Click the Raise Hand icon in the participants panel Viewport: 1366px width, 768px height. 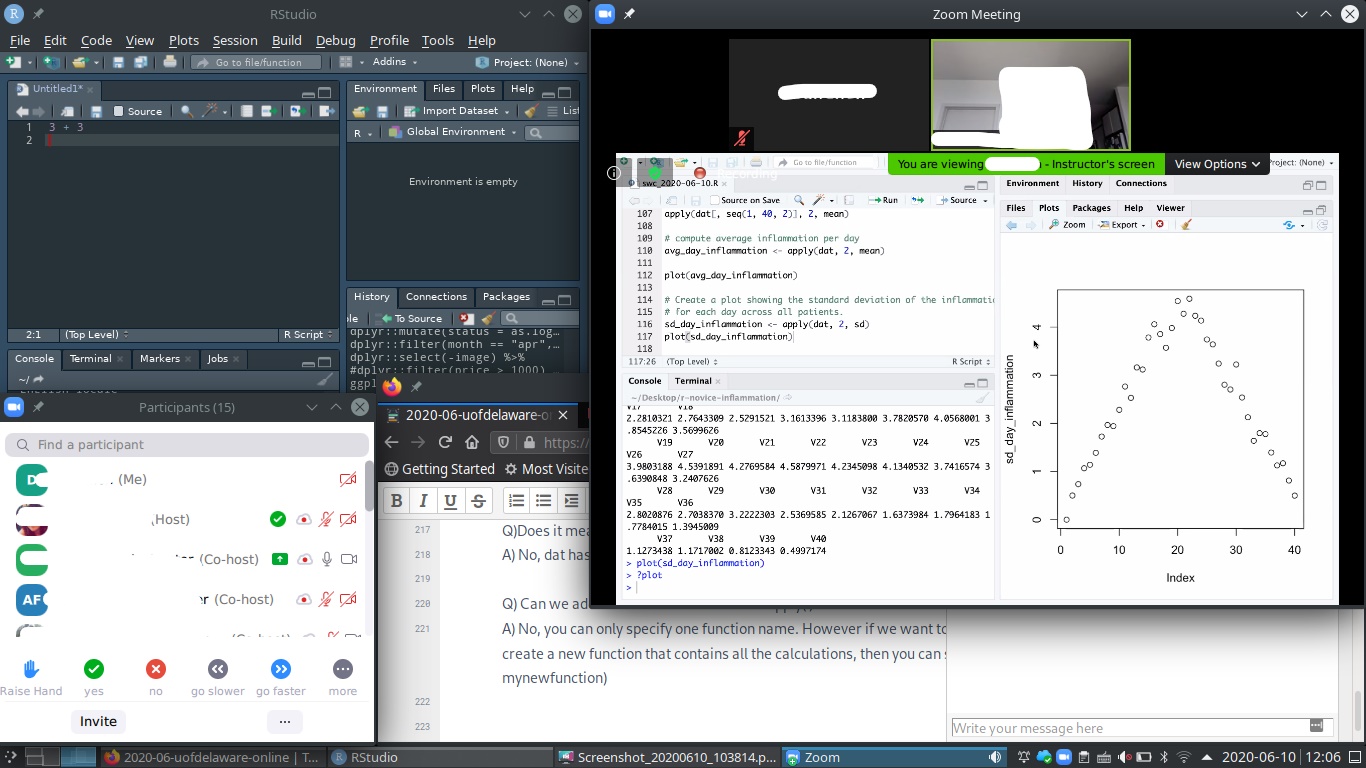point(31,670)
